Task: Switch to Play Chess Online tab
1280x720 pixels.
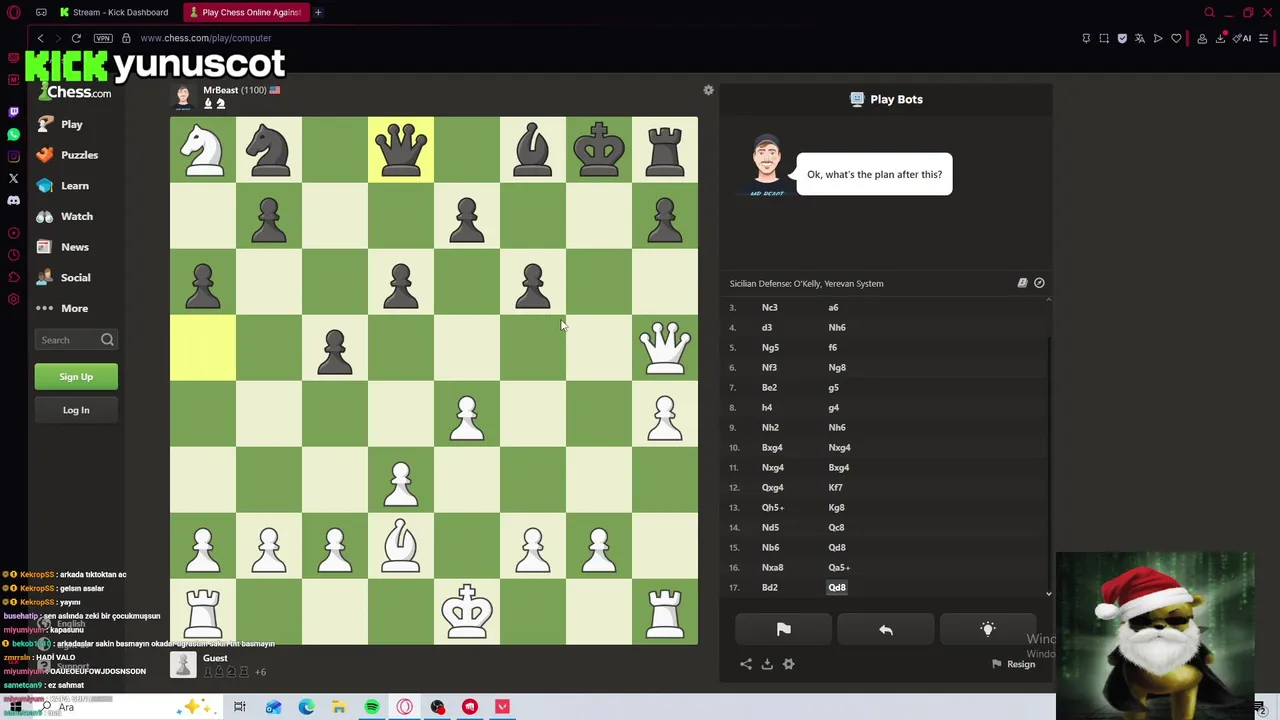Action: pyautogui.click(x=246, y=12)
